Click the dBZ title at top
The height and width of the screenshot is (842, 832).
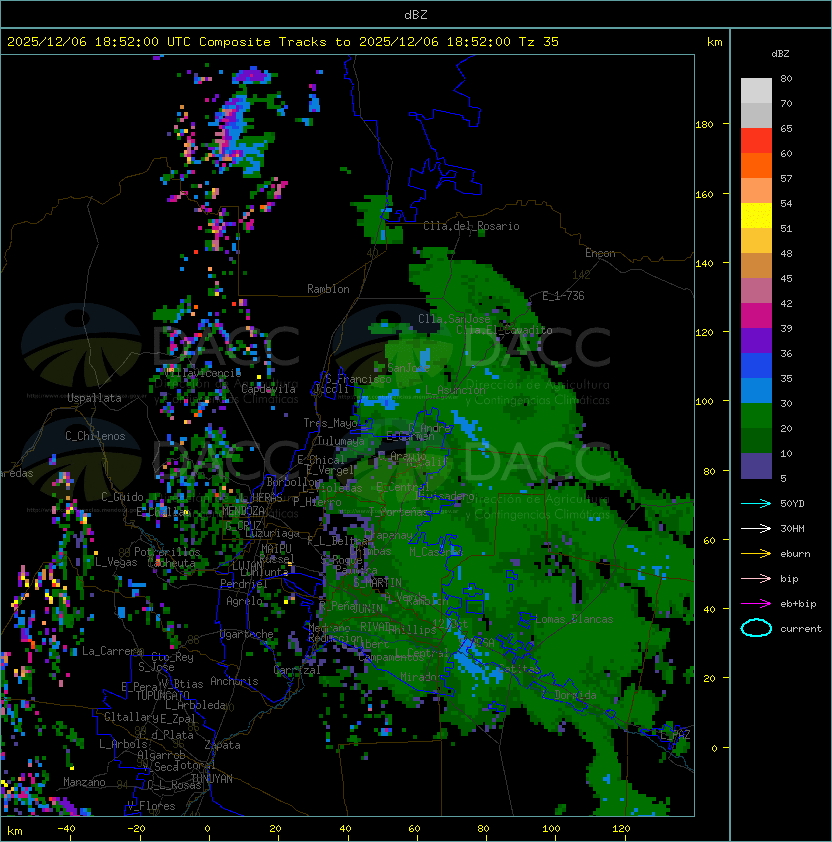click(x=416, y=14)
